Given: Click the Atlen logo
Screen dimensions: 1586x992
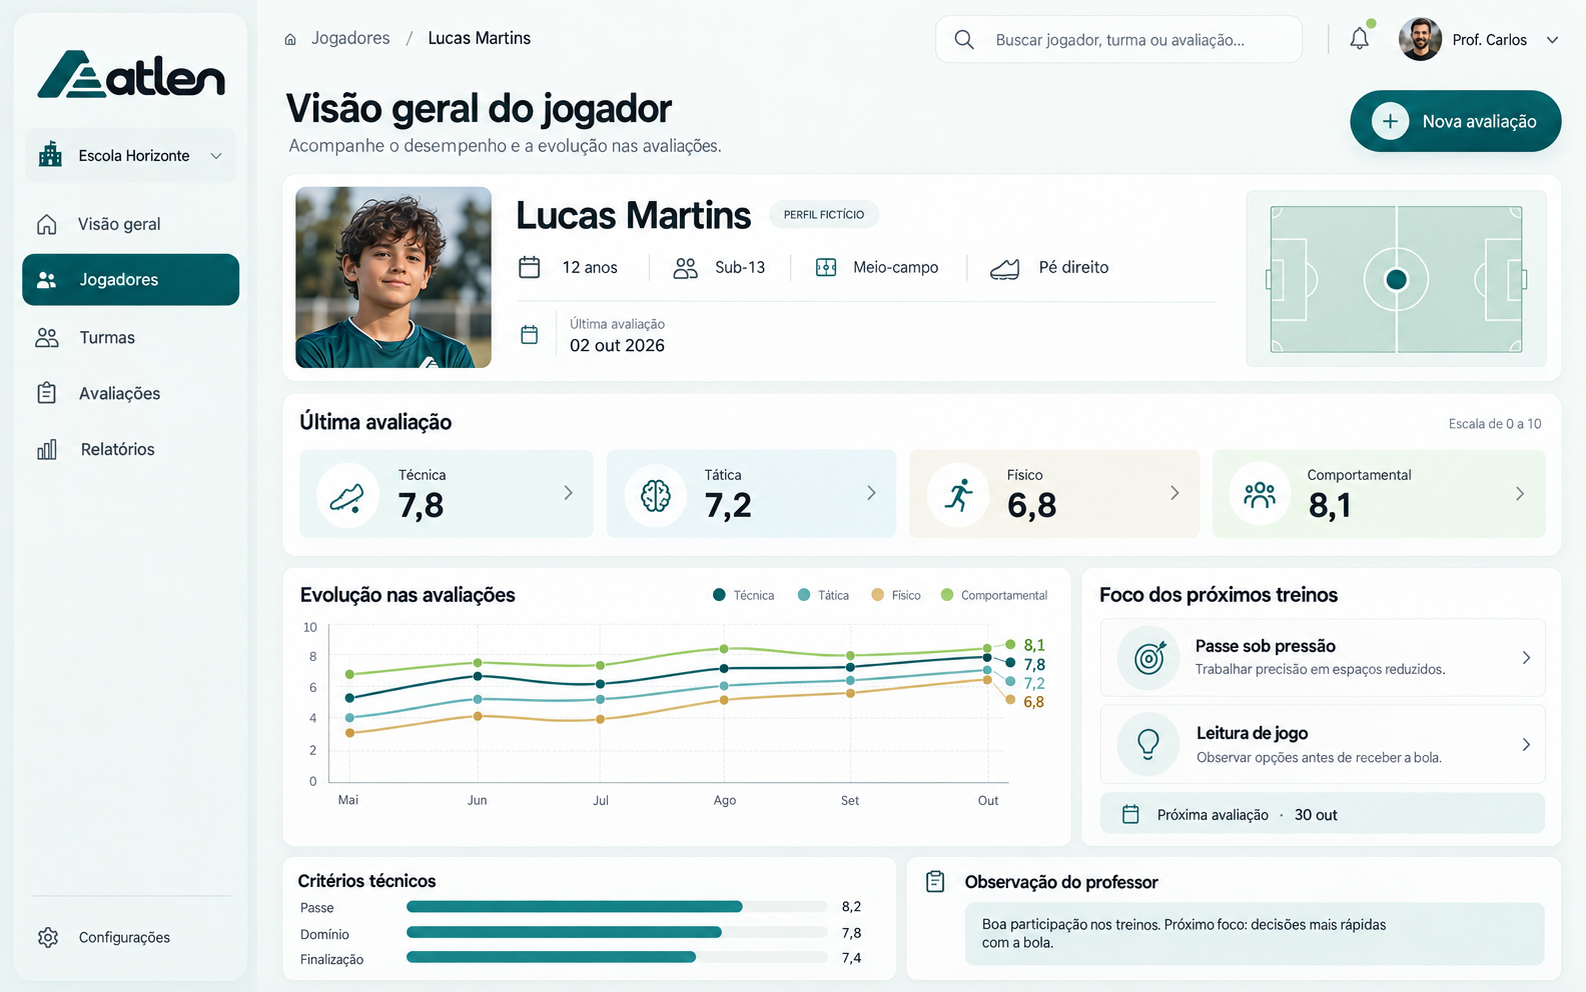Looking at the screenshot, I should tap(131, 74).
